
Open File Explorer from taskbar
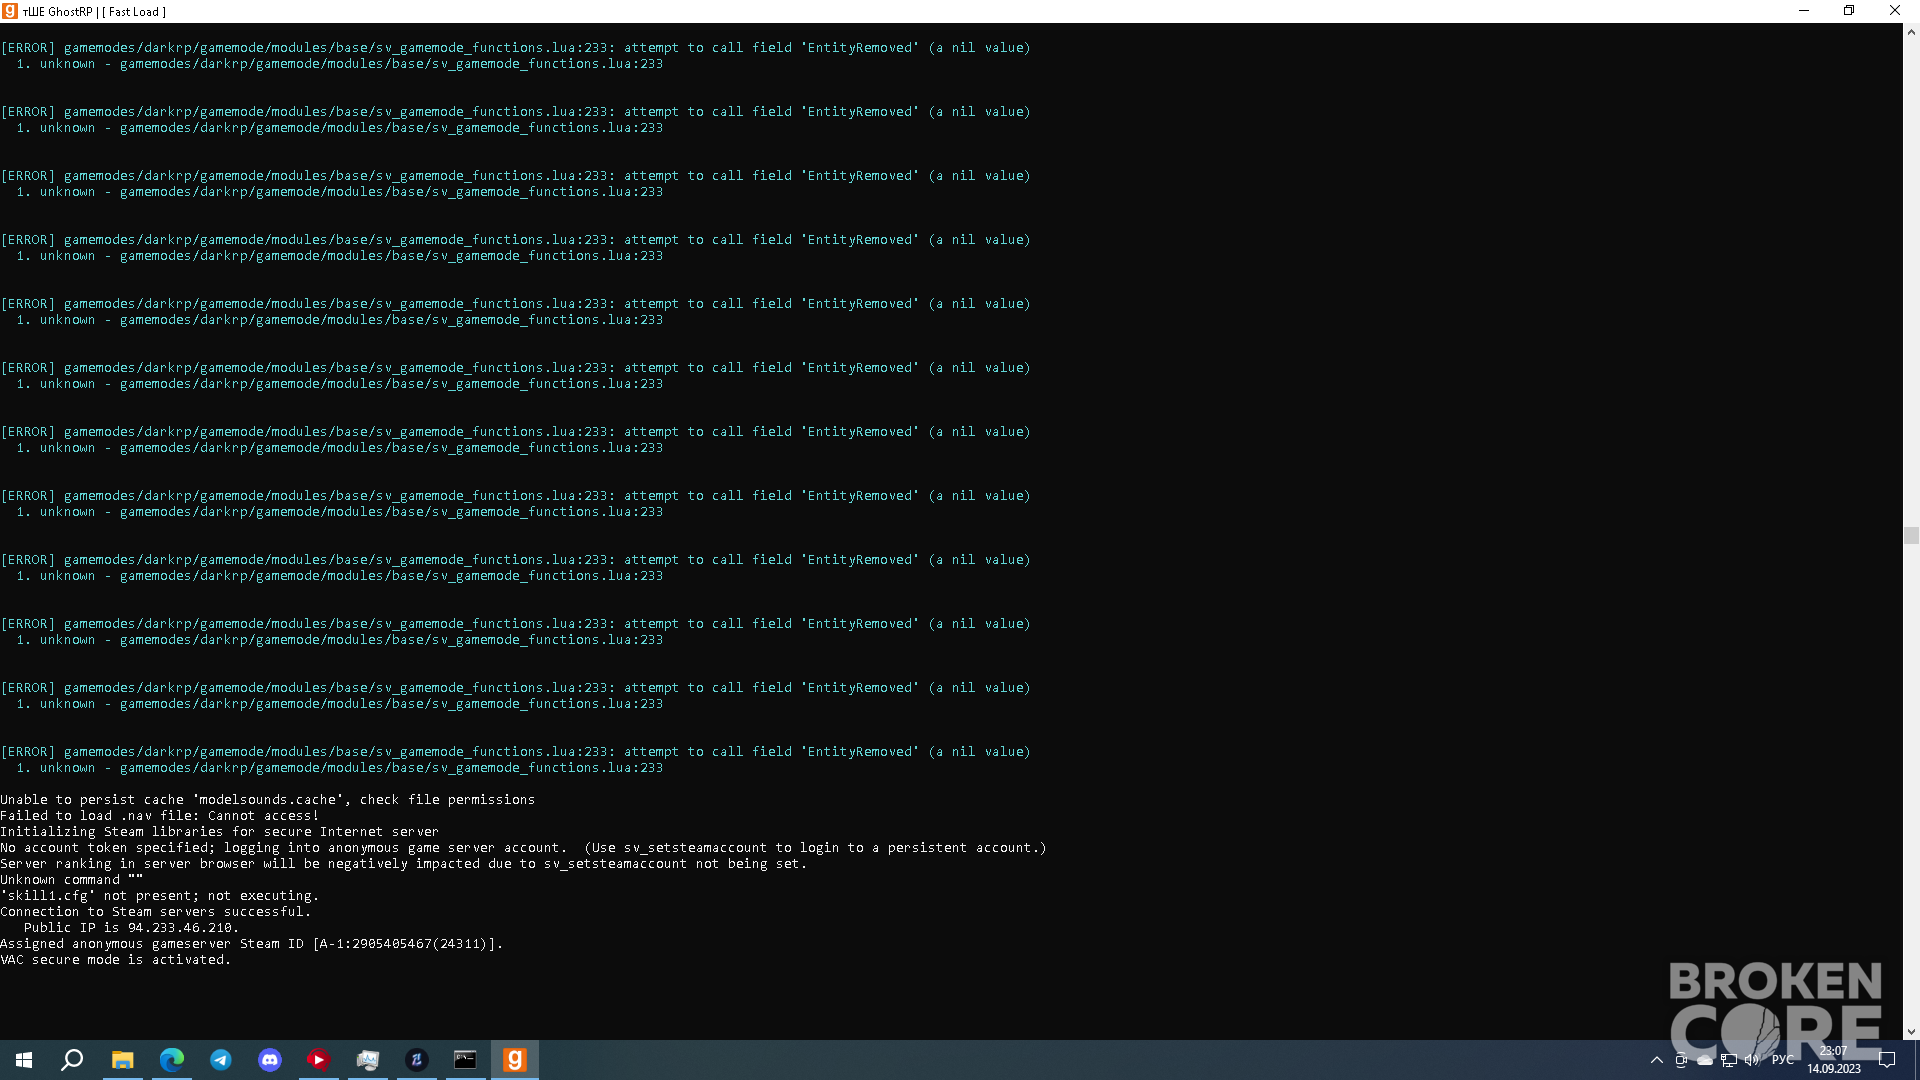122,1060
